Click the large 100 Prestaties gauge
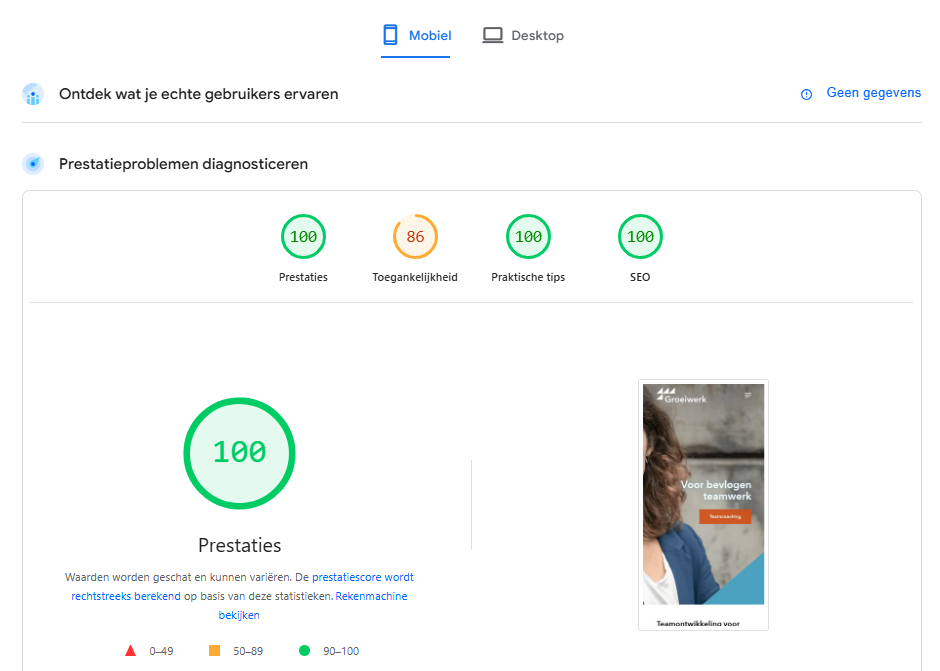This screenshot has width=940, height=671. [x=239, y=453]
